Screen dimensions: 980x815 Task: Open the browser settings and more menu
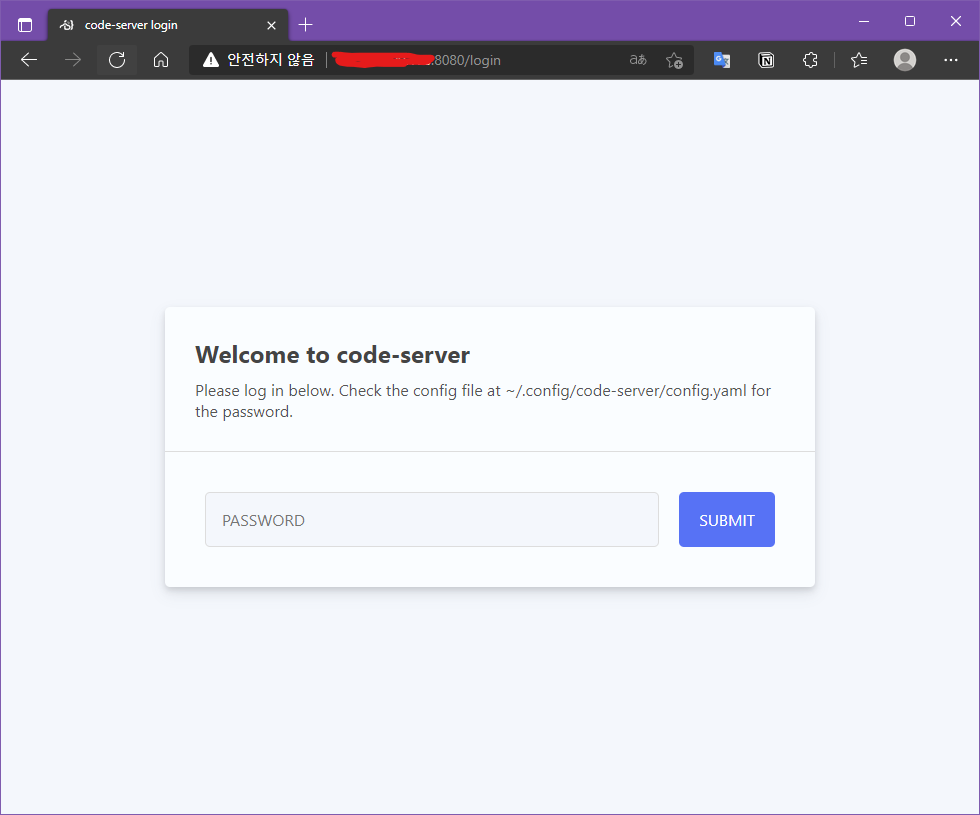click(951, 60)
